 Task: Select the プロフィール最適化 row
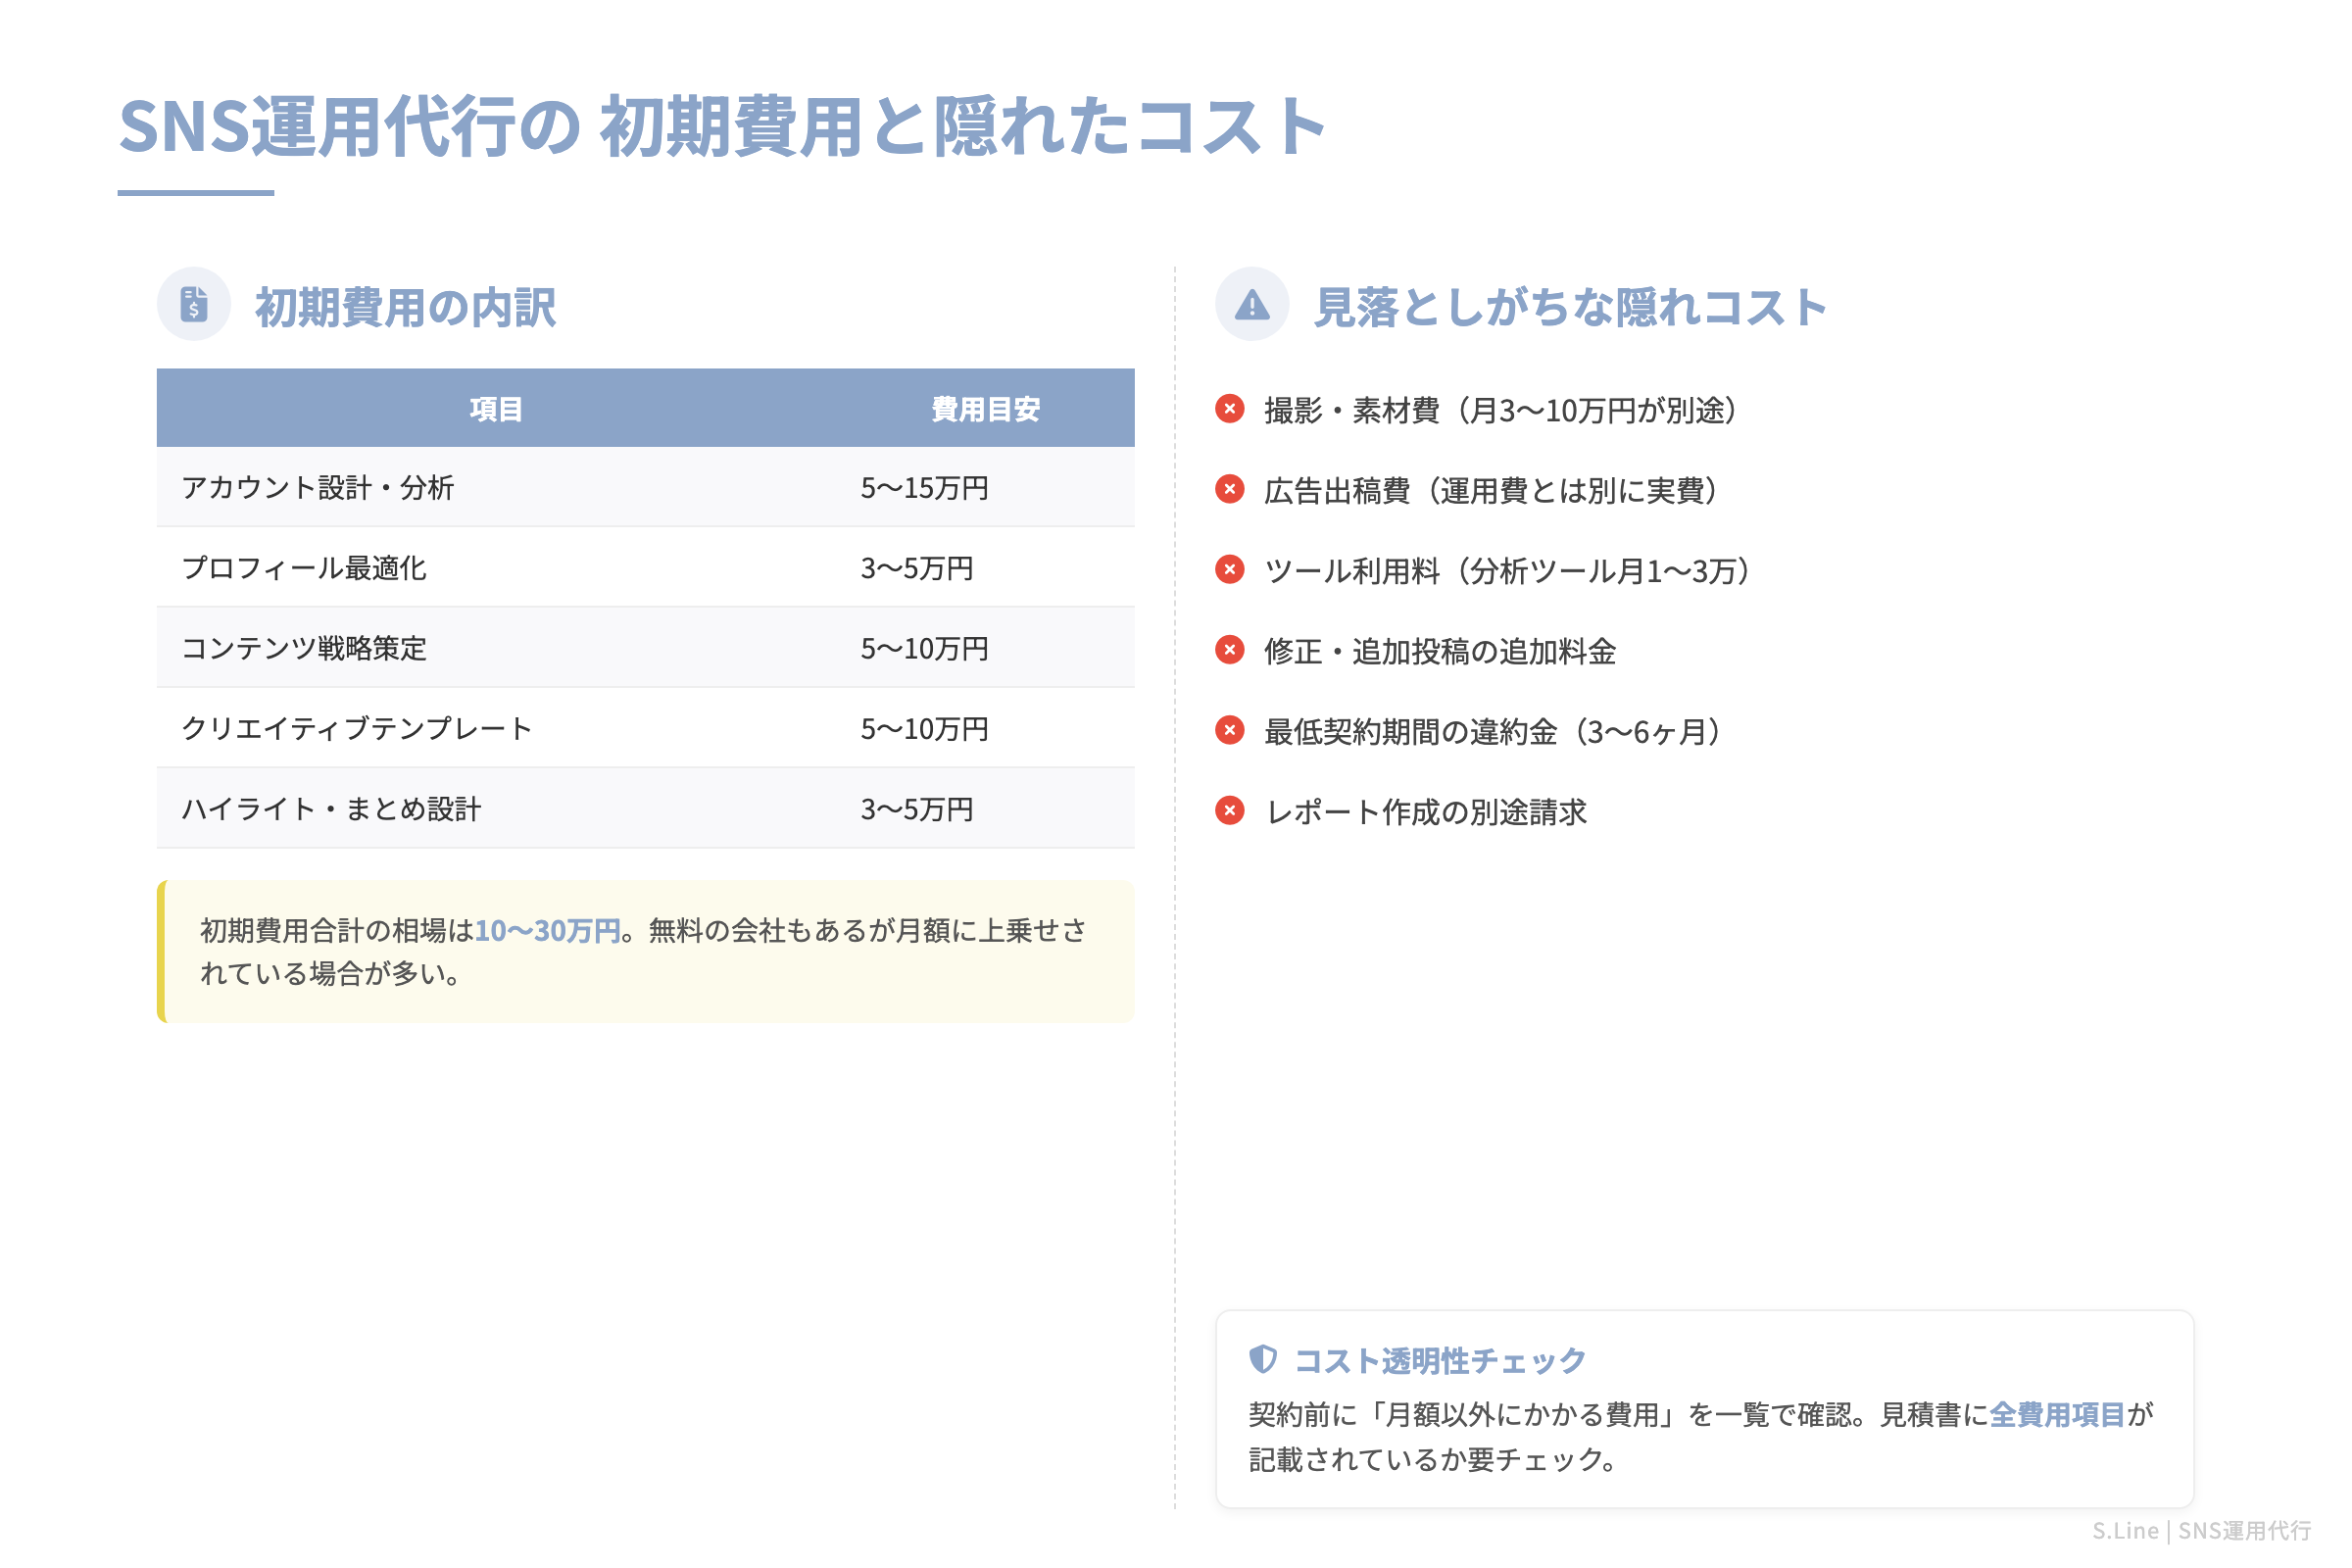[645, 568]
